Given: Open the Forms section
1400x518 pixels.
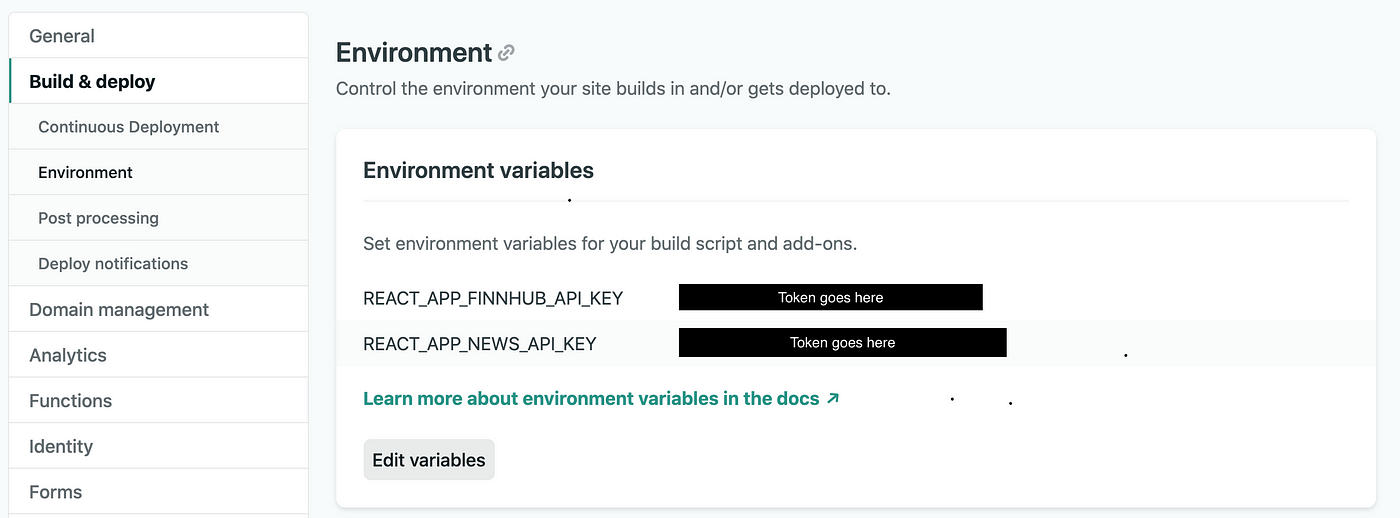Looking at the screenshot, I should point(159,492).
